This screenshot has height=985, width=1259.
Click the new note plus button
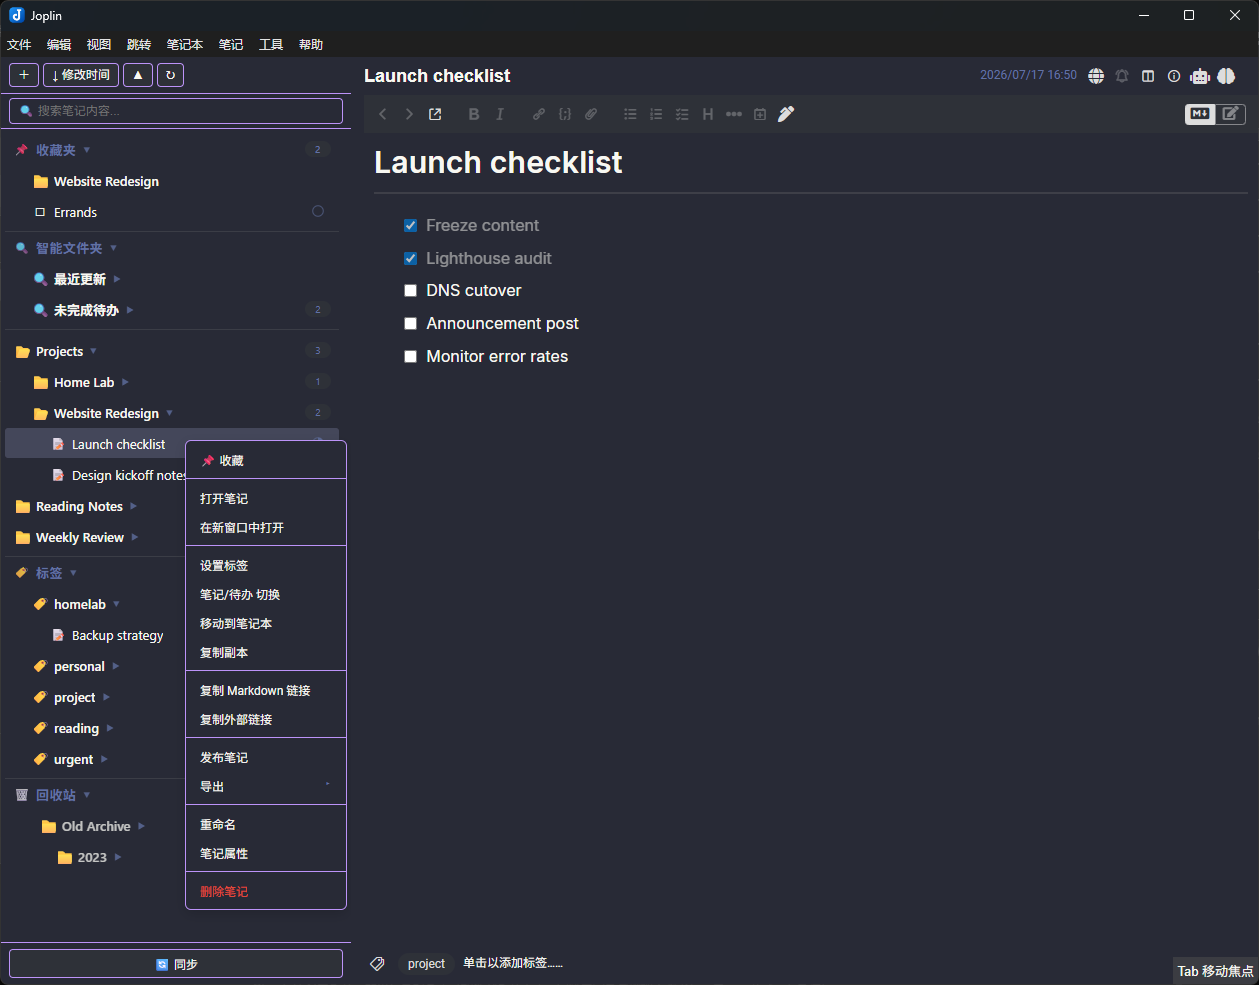pyautogui.click(x=24, y=75)
